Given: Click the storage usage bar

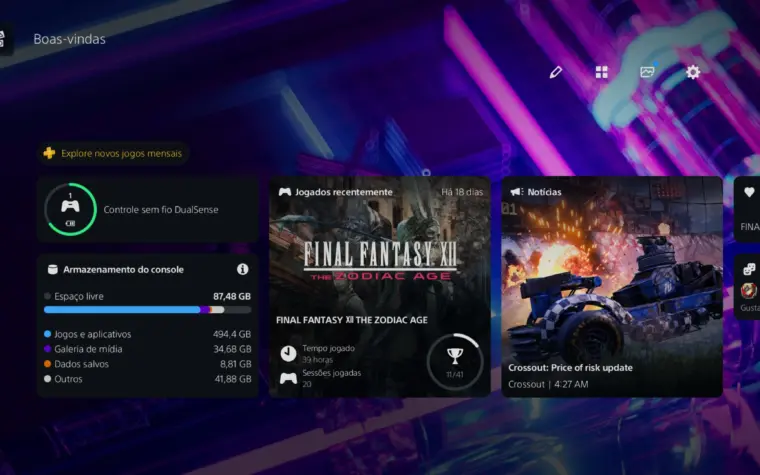Looking at the screenshot, I should pos(147,310).
